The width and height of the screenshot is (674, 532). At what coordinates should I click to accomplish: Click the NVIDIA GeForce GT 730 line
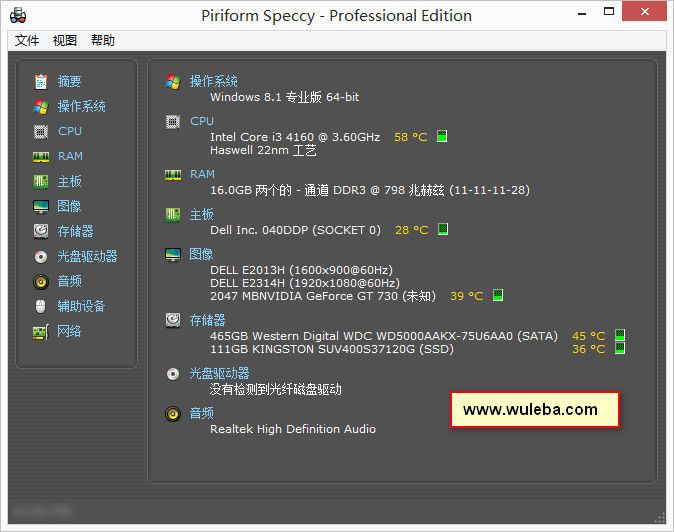tap(323, 296)
